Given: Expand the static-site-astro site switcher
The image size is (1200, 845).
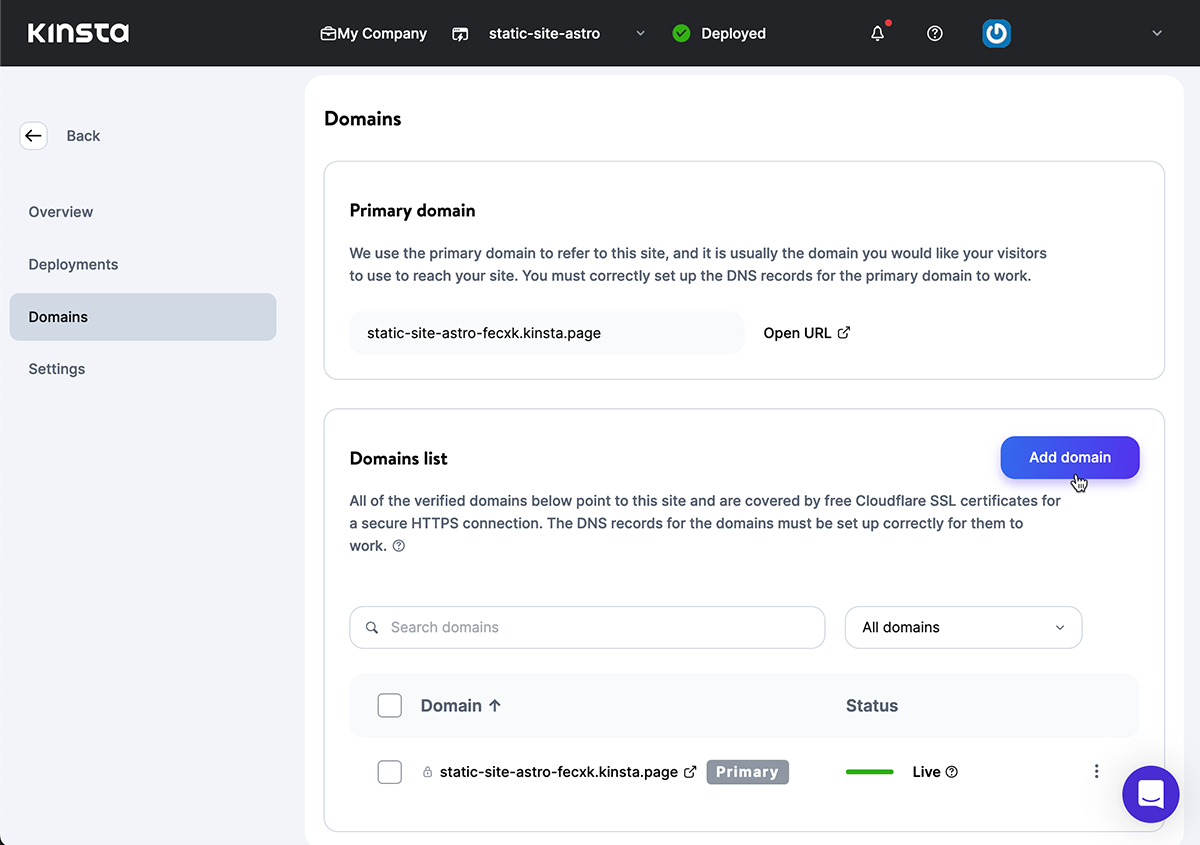Looking at the screenshot, I should pos(640,33).
